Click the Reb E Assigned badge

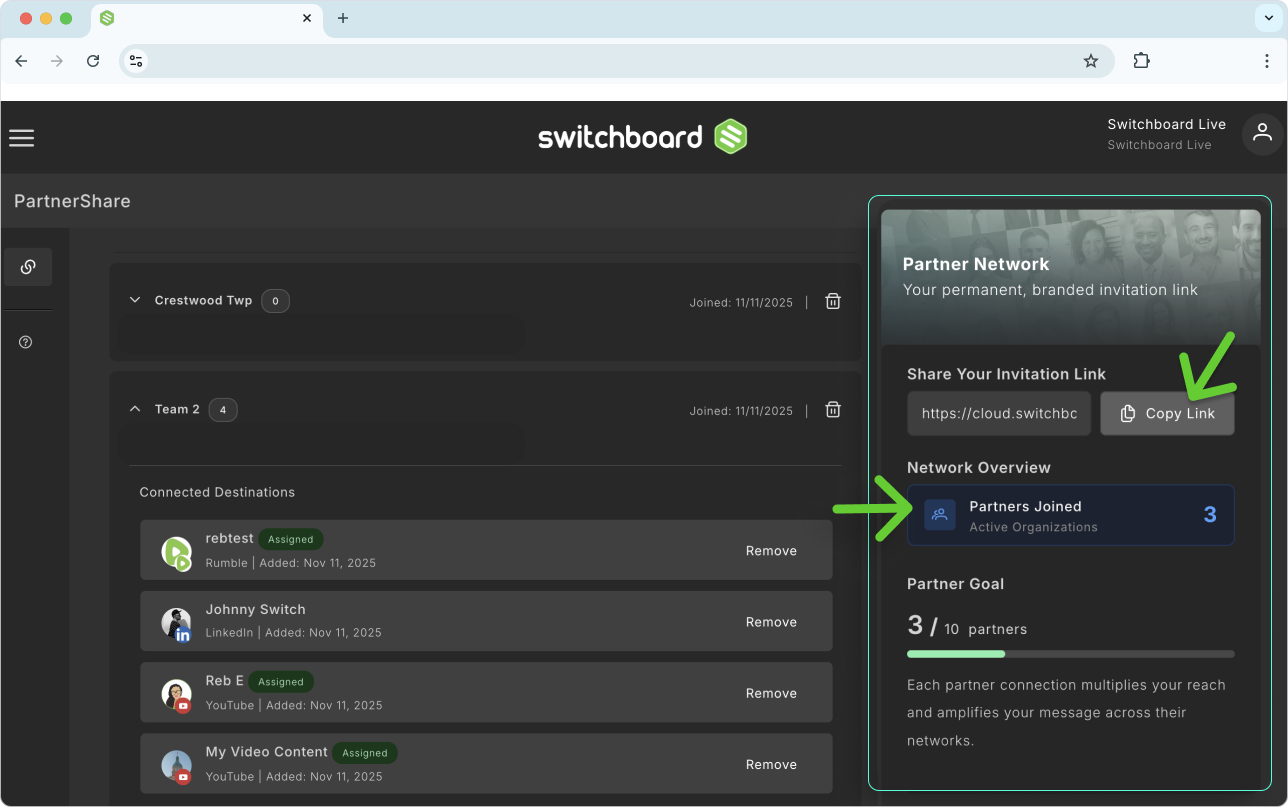point(281,682)
